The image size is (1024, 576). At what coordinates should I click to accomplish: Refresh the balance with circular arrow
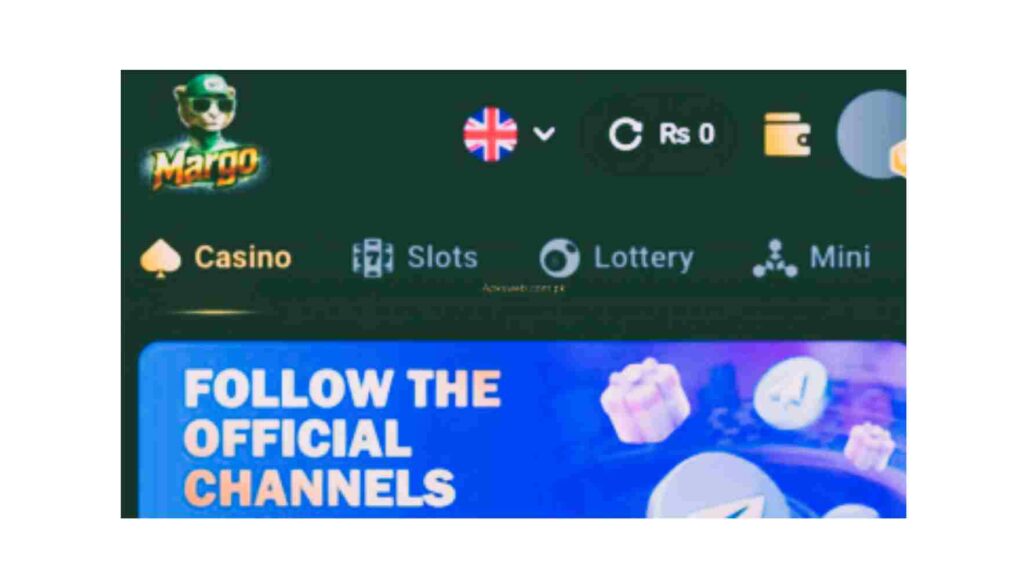(x=625, y=135)
